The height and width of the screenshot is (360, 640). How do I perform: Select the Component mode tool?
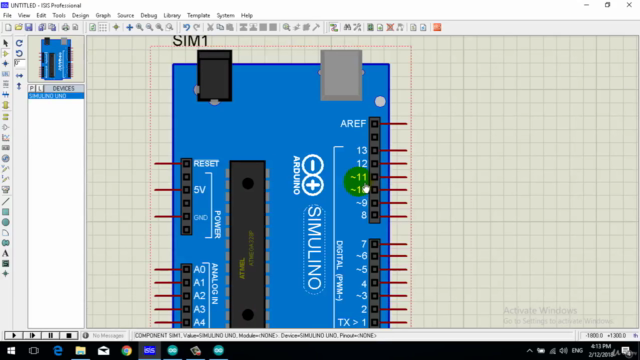coord(6,53)
